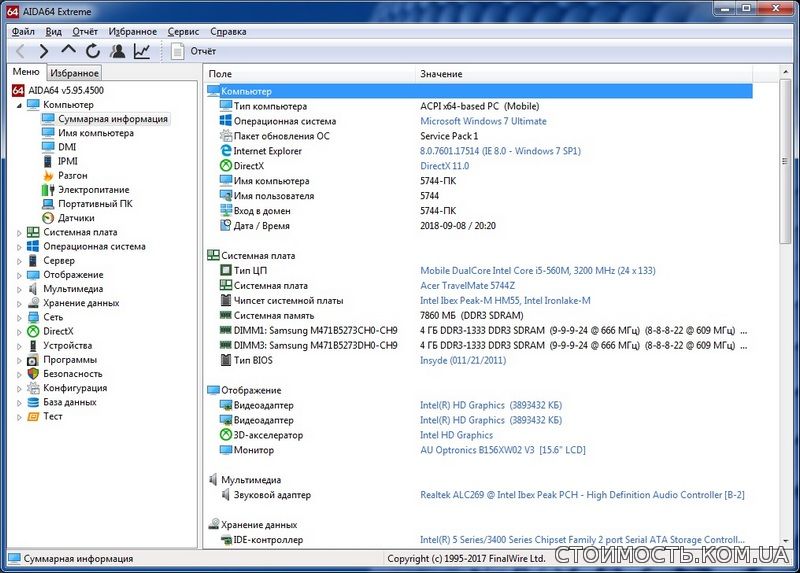This screenshot has height=573, width=800.
Task: Select the Дата / Время row
Action: click(479, 226)
